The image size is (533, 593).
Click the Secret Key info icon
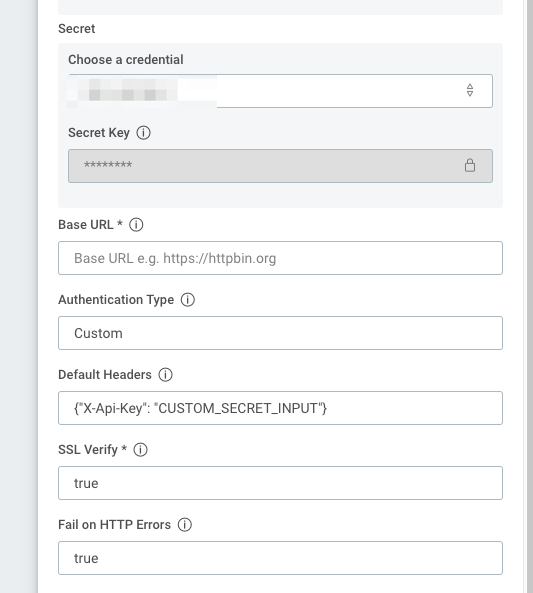143,133
